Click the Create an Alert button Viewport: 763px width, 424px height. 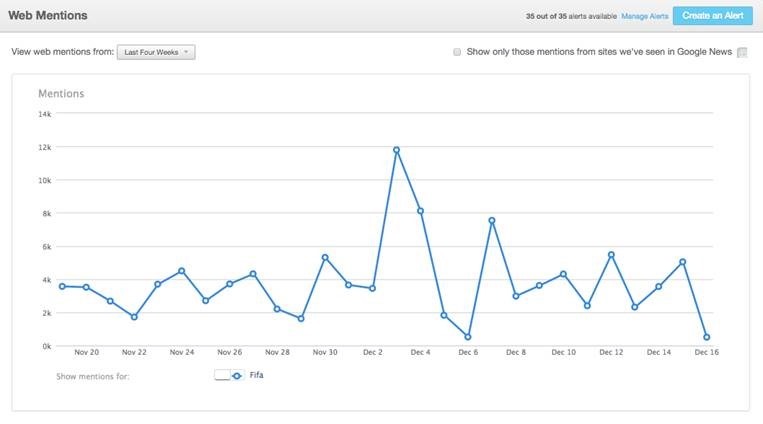coord(712,16)
